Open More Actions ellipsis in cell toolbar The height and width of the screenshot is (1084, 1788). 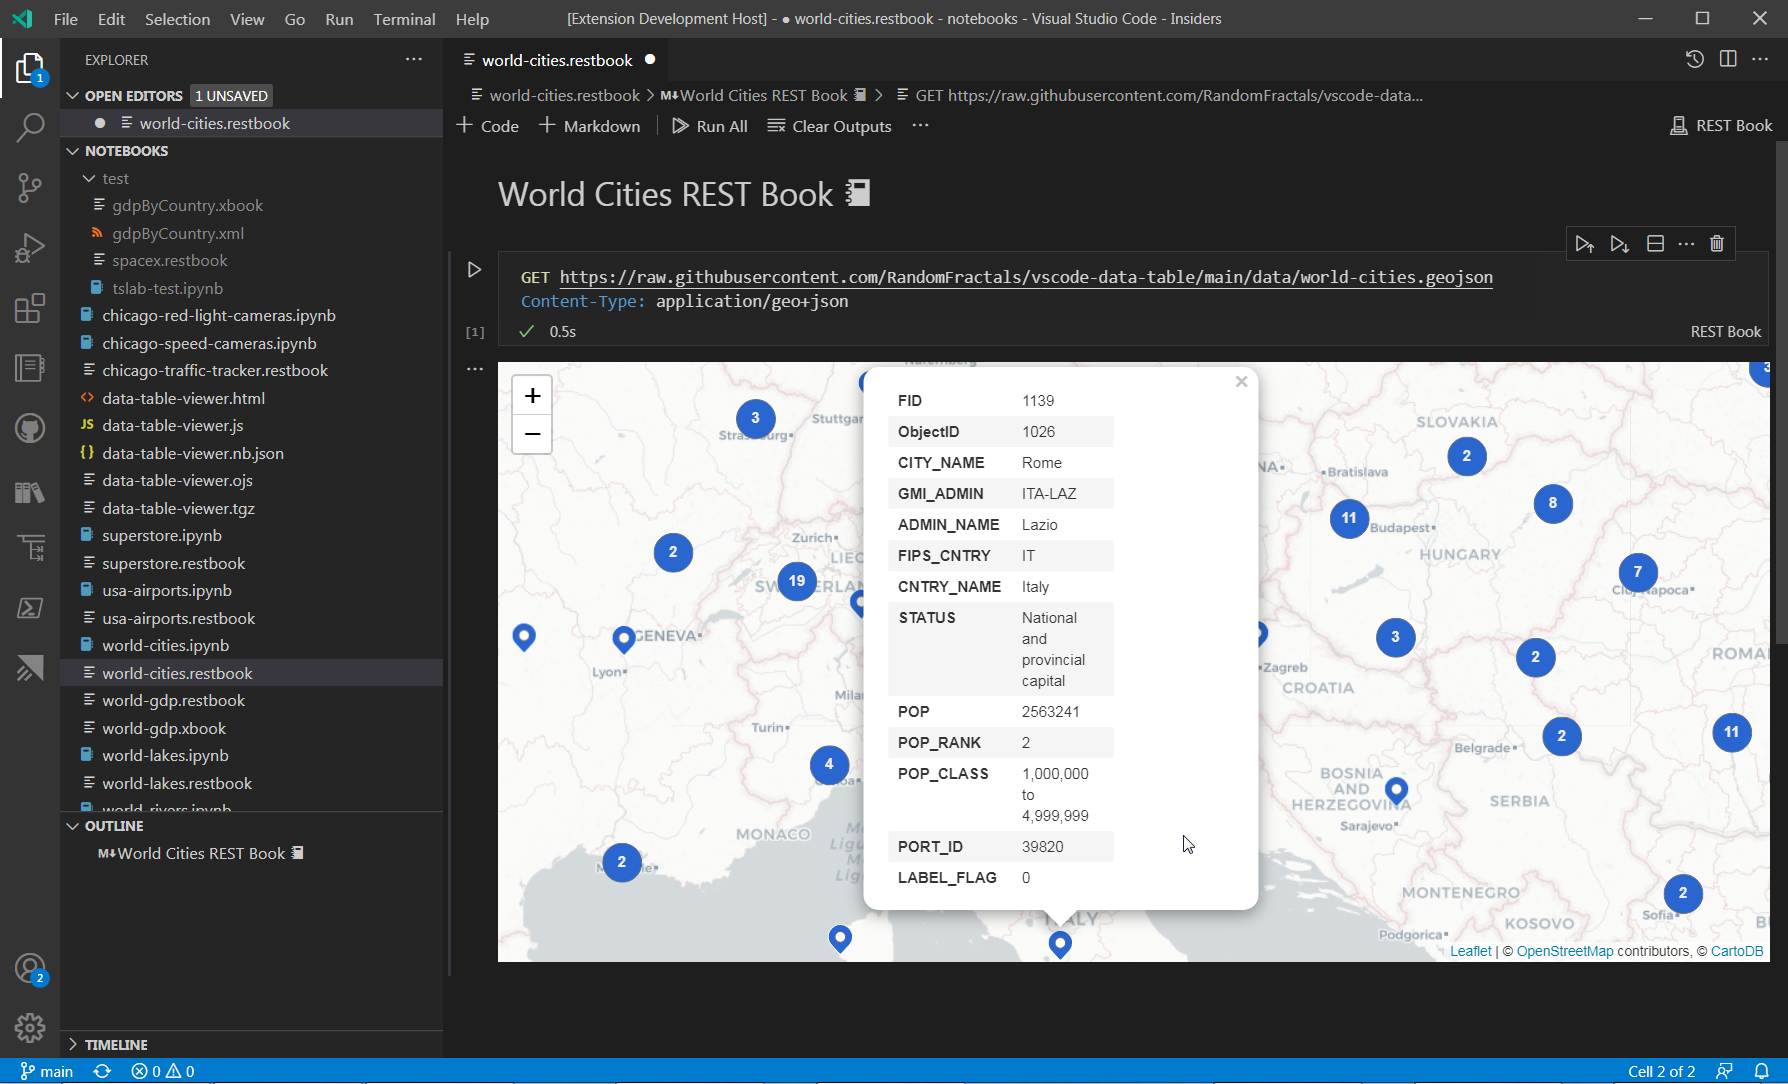coord(1687,243)
